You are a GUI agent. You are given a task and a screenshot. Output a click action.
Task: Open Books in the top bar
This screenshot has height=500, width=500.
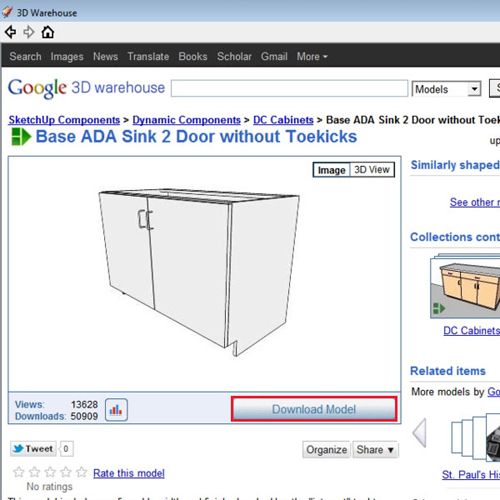(193, 56)
